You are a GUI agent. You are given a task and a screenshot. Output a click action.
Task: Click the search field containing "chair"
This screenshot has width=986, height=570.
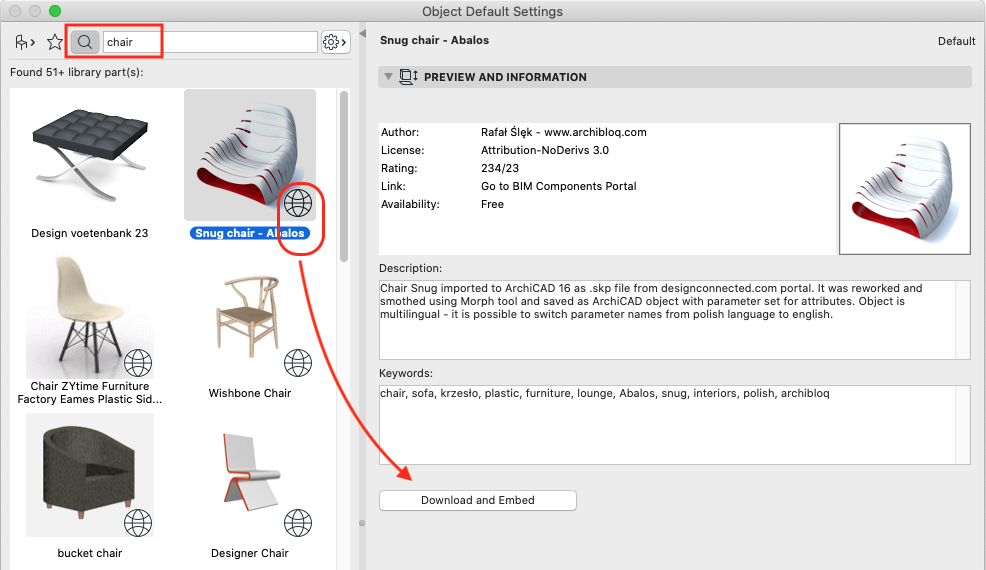point(210,42)
